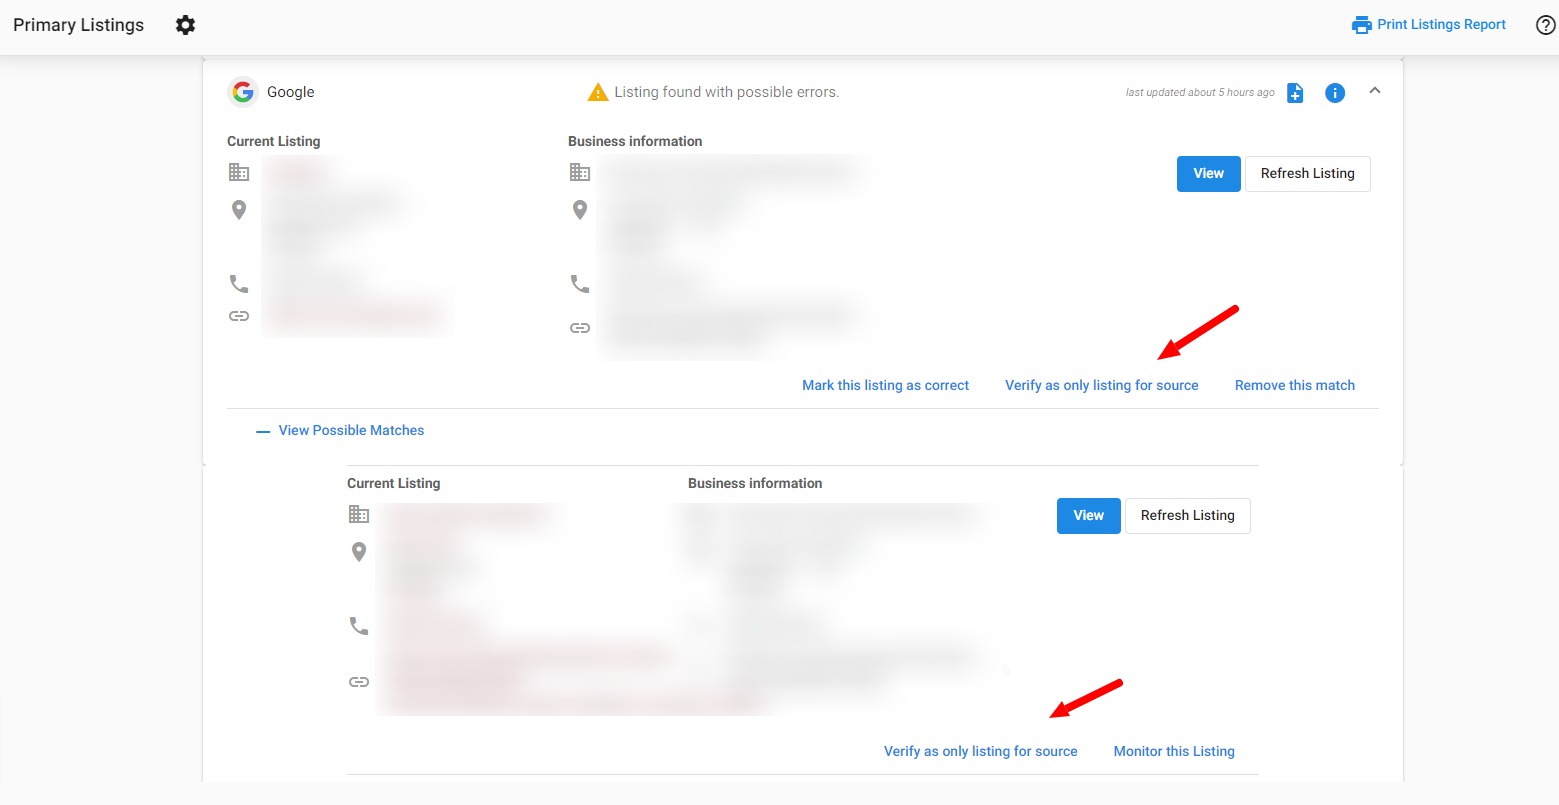Click the printer icon next to Print Listings Report

click(x=1360, y=23)
